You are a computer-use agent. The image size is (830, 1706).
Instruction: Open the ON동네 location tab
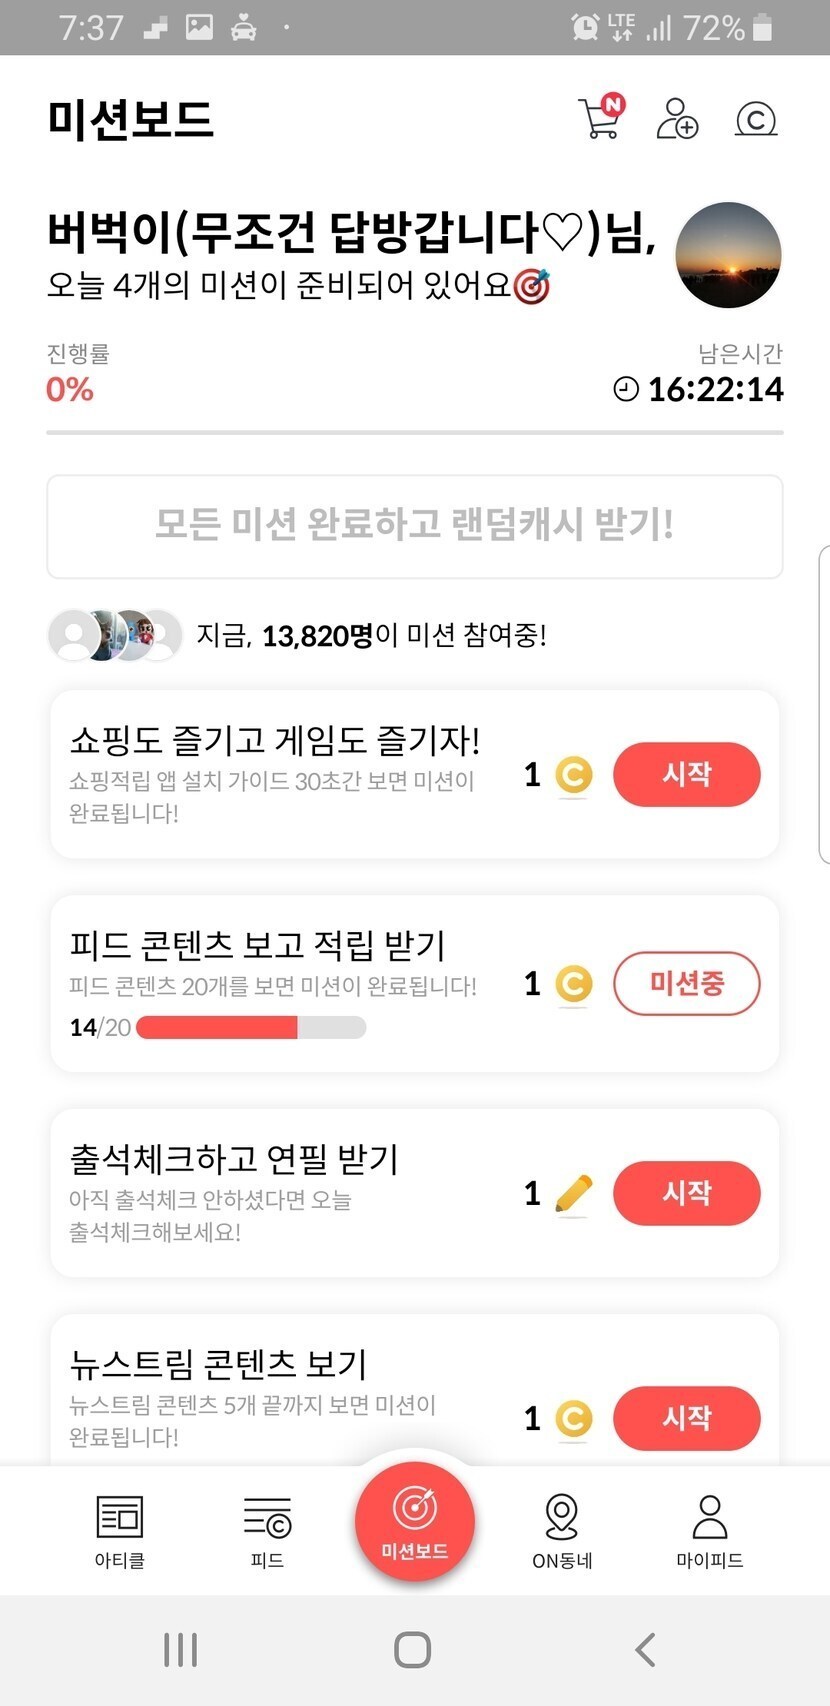562,1531
